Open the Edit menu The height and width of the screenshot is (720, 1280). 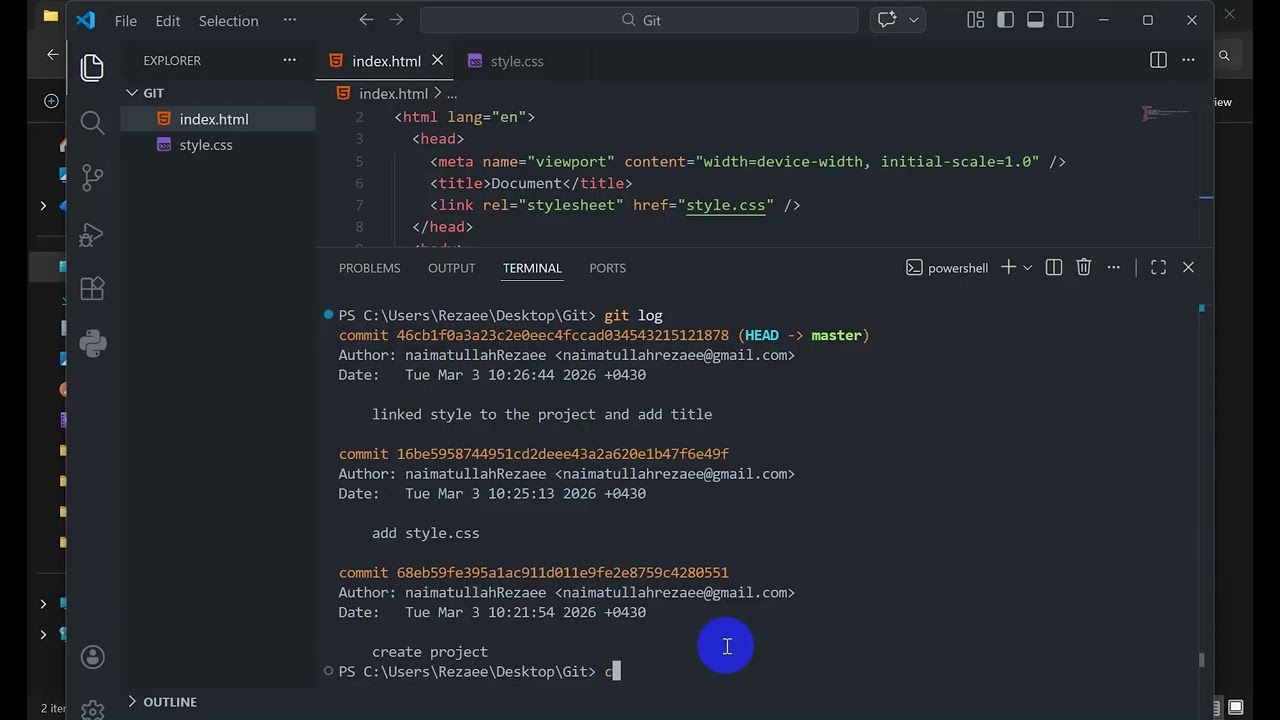coord(168,20)
